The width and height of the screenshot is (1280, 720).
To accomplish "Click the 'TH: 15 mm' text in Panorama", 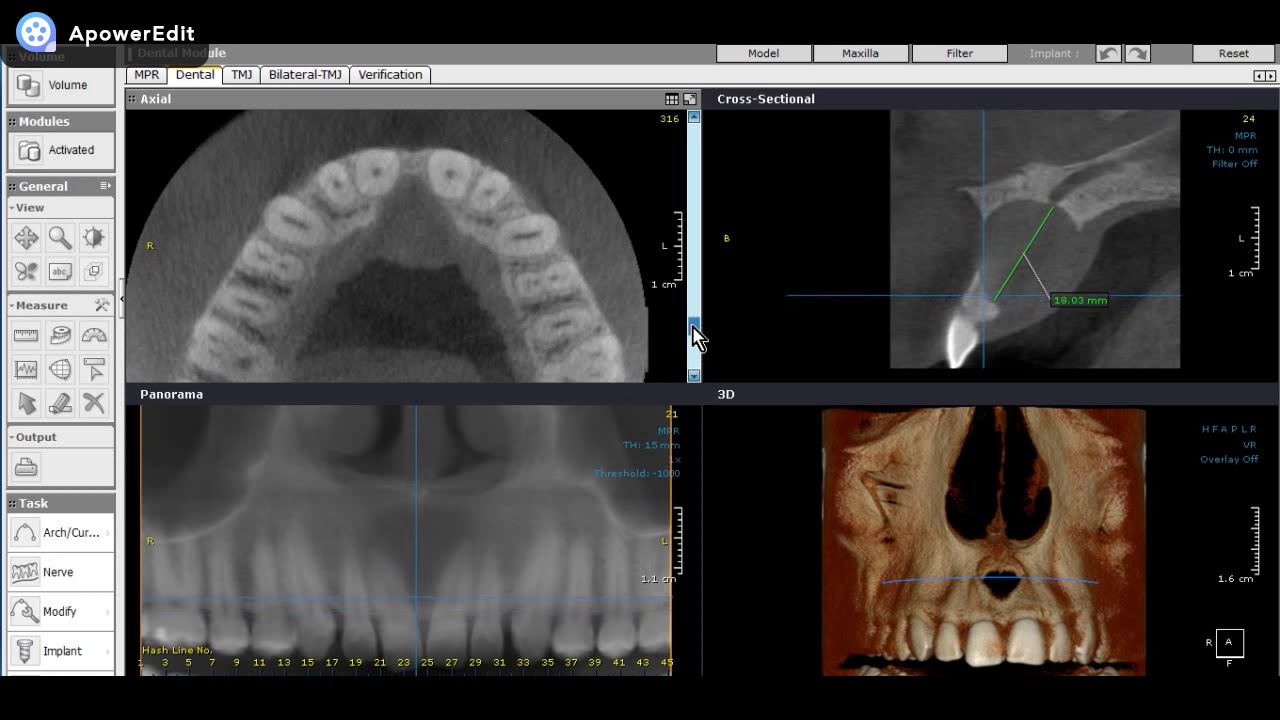I will tap(651, 445).
